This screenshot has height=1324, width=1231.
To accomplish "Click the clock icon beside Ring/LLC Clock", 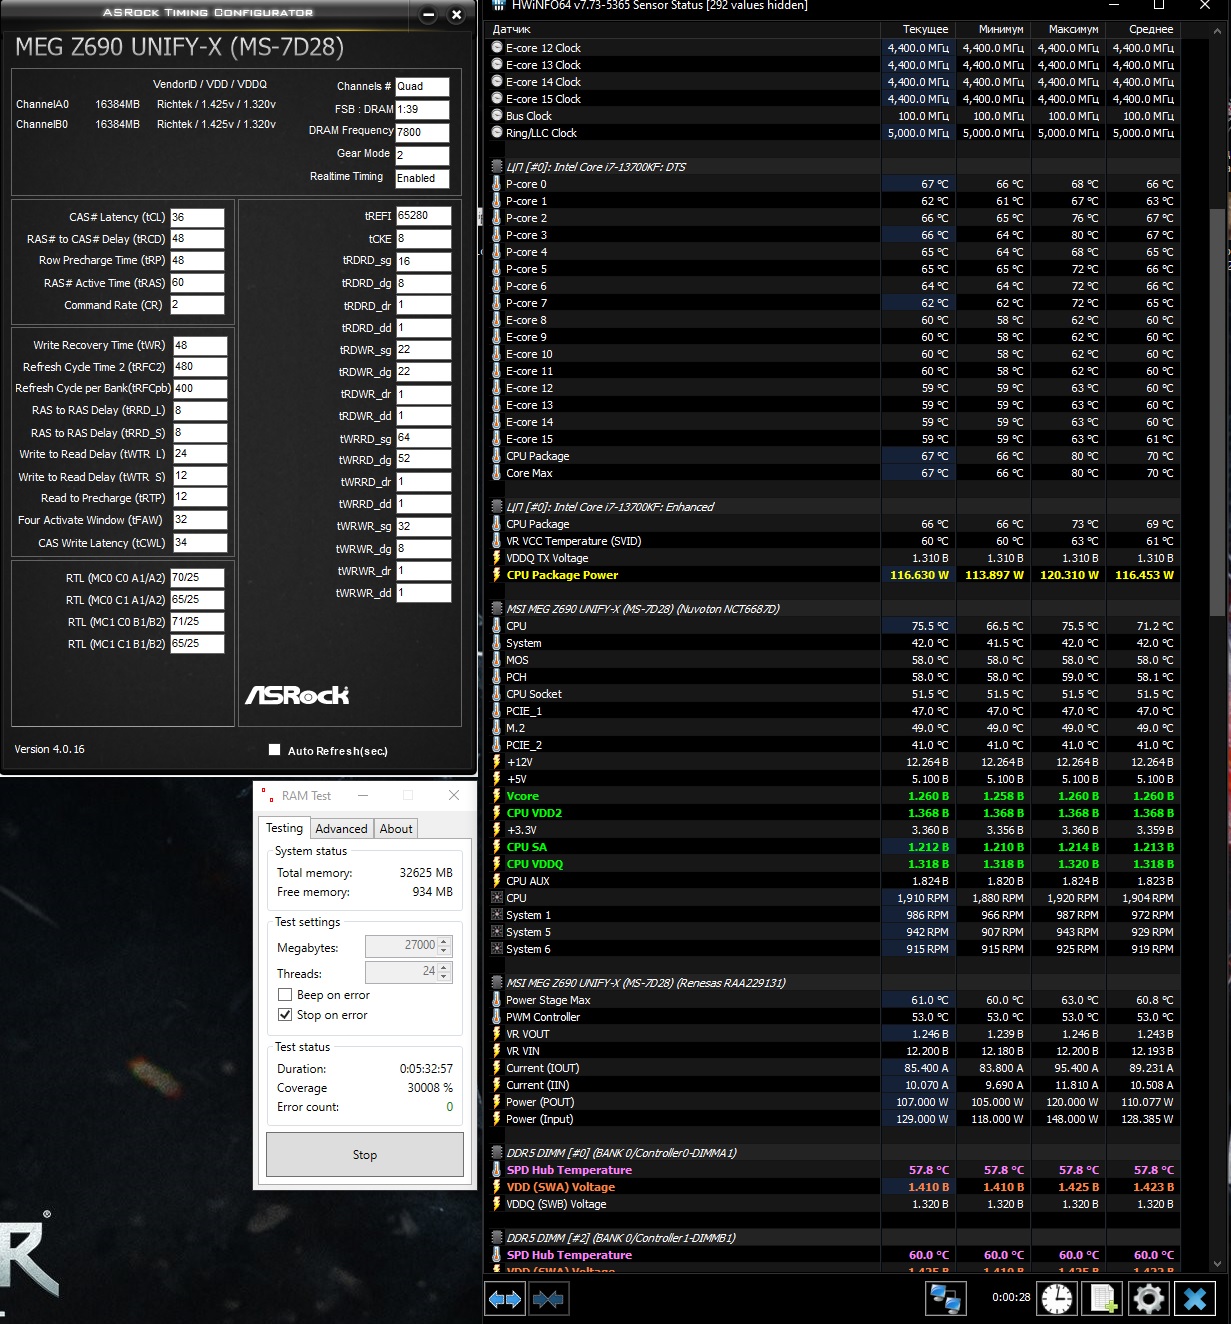I will pyautogui.click(x=497, y=133).
